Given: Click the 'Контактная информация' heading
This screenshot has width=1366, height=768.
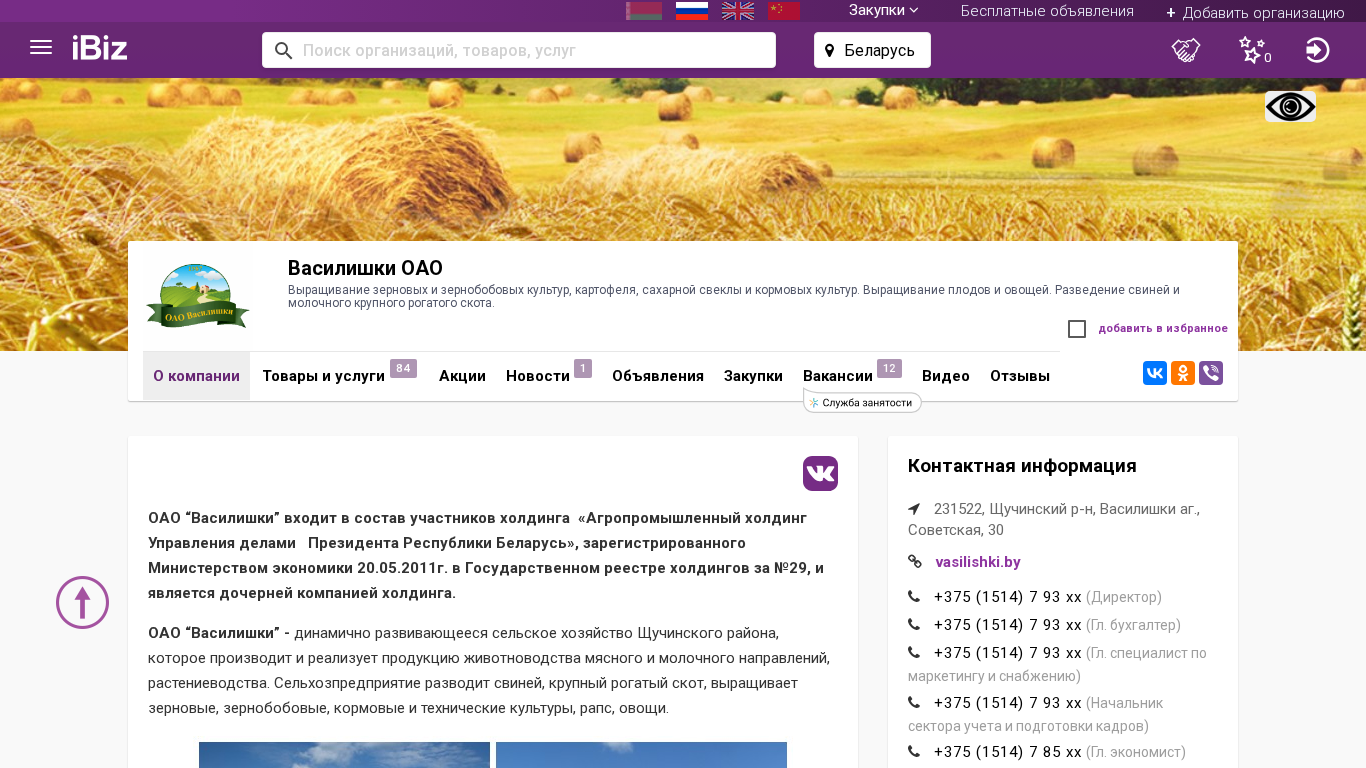Looking at the screenshot, I should [x=1022, y=466].
